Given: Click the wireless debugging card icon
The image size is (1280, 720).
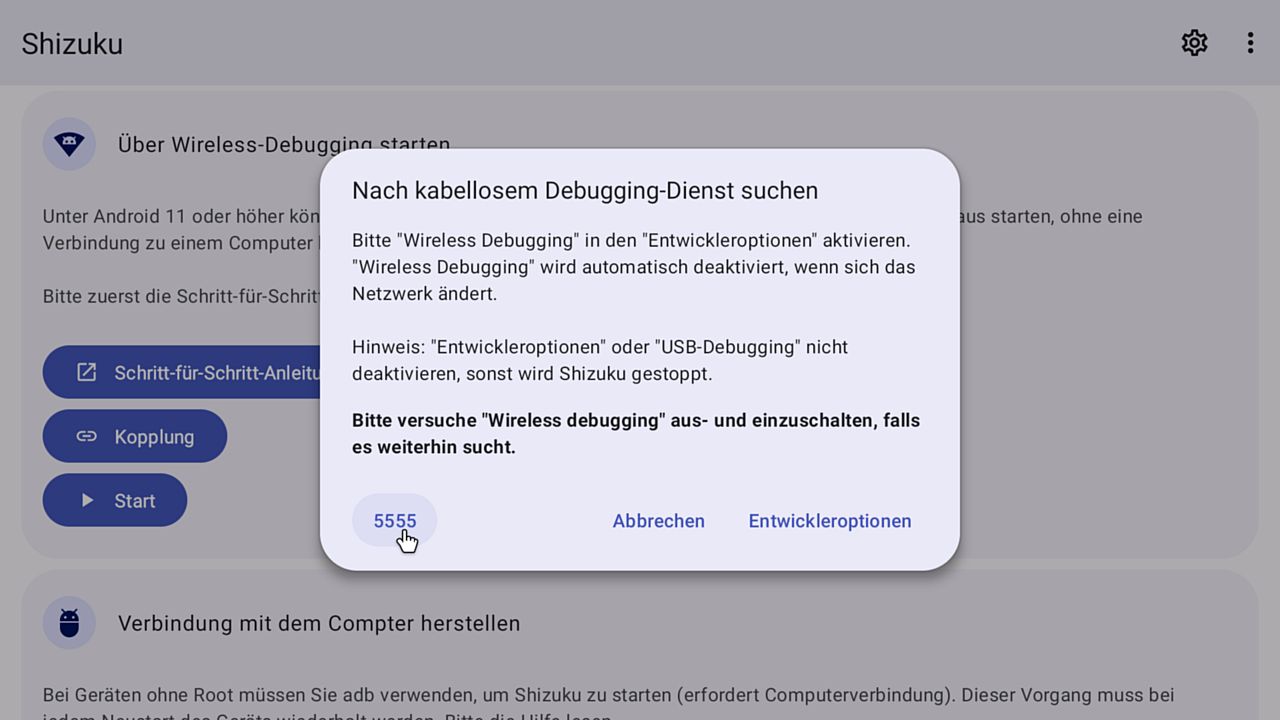Looking at the screenshot, I should pyautogui.click(x=69, y=144).
